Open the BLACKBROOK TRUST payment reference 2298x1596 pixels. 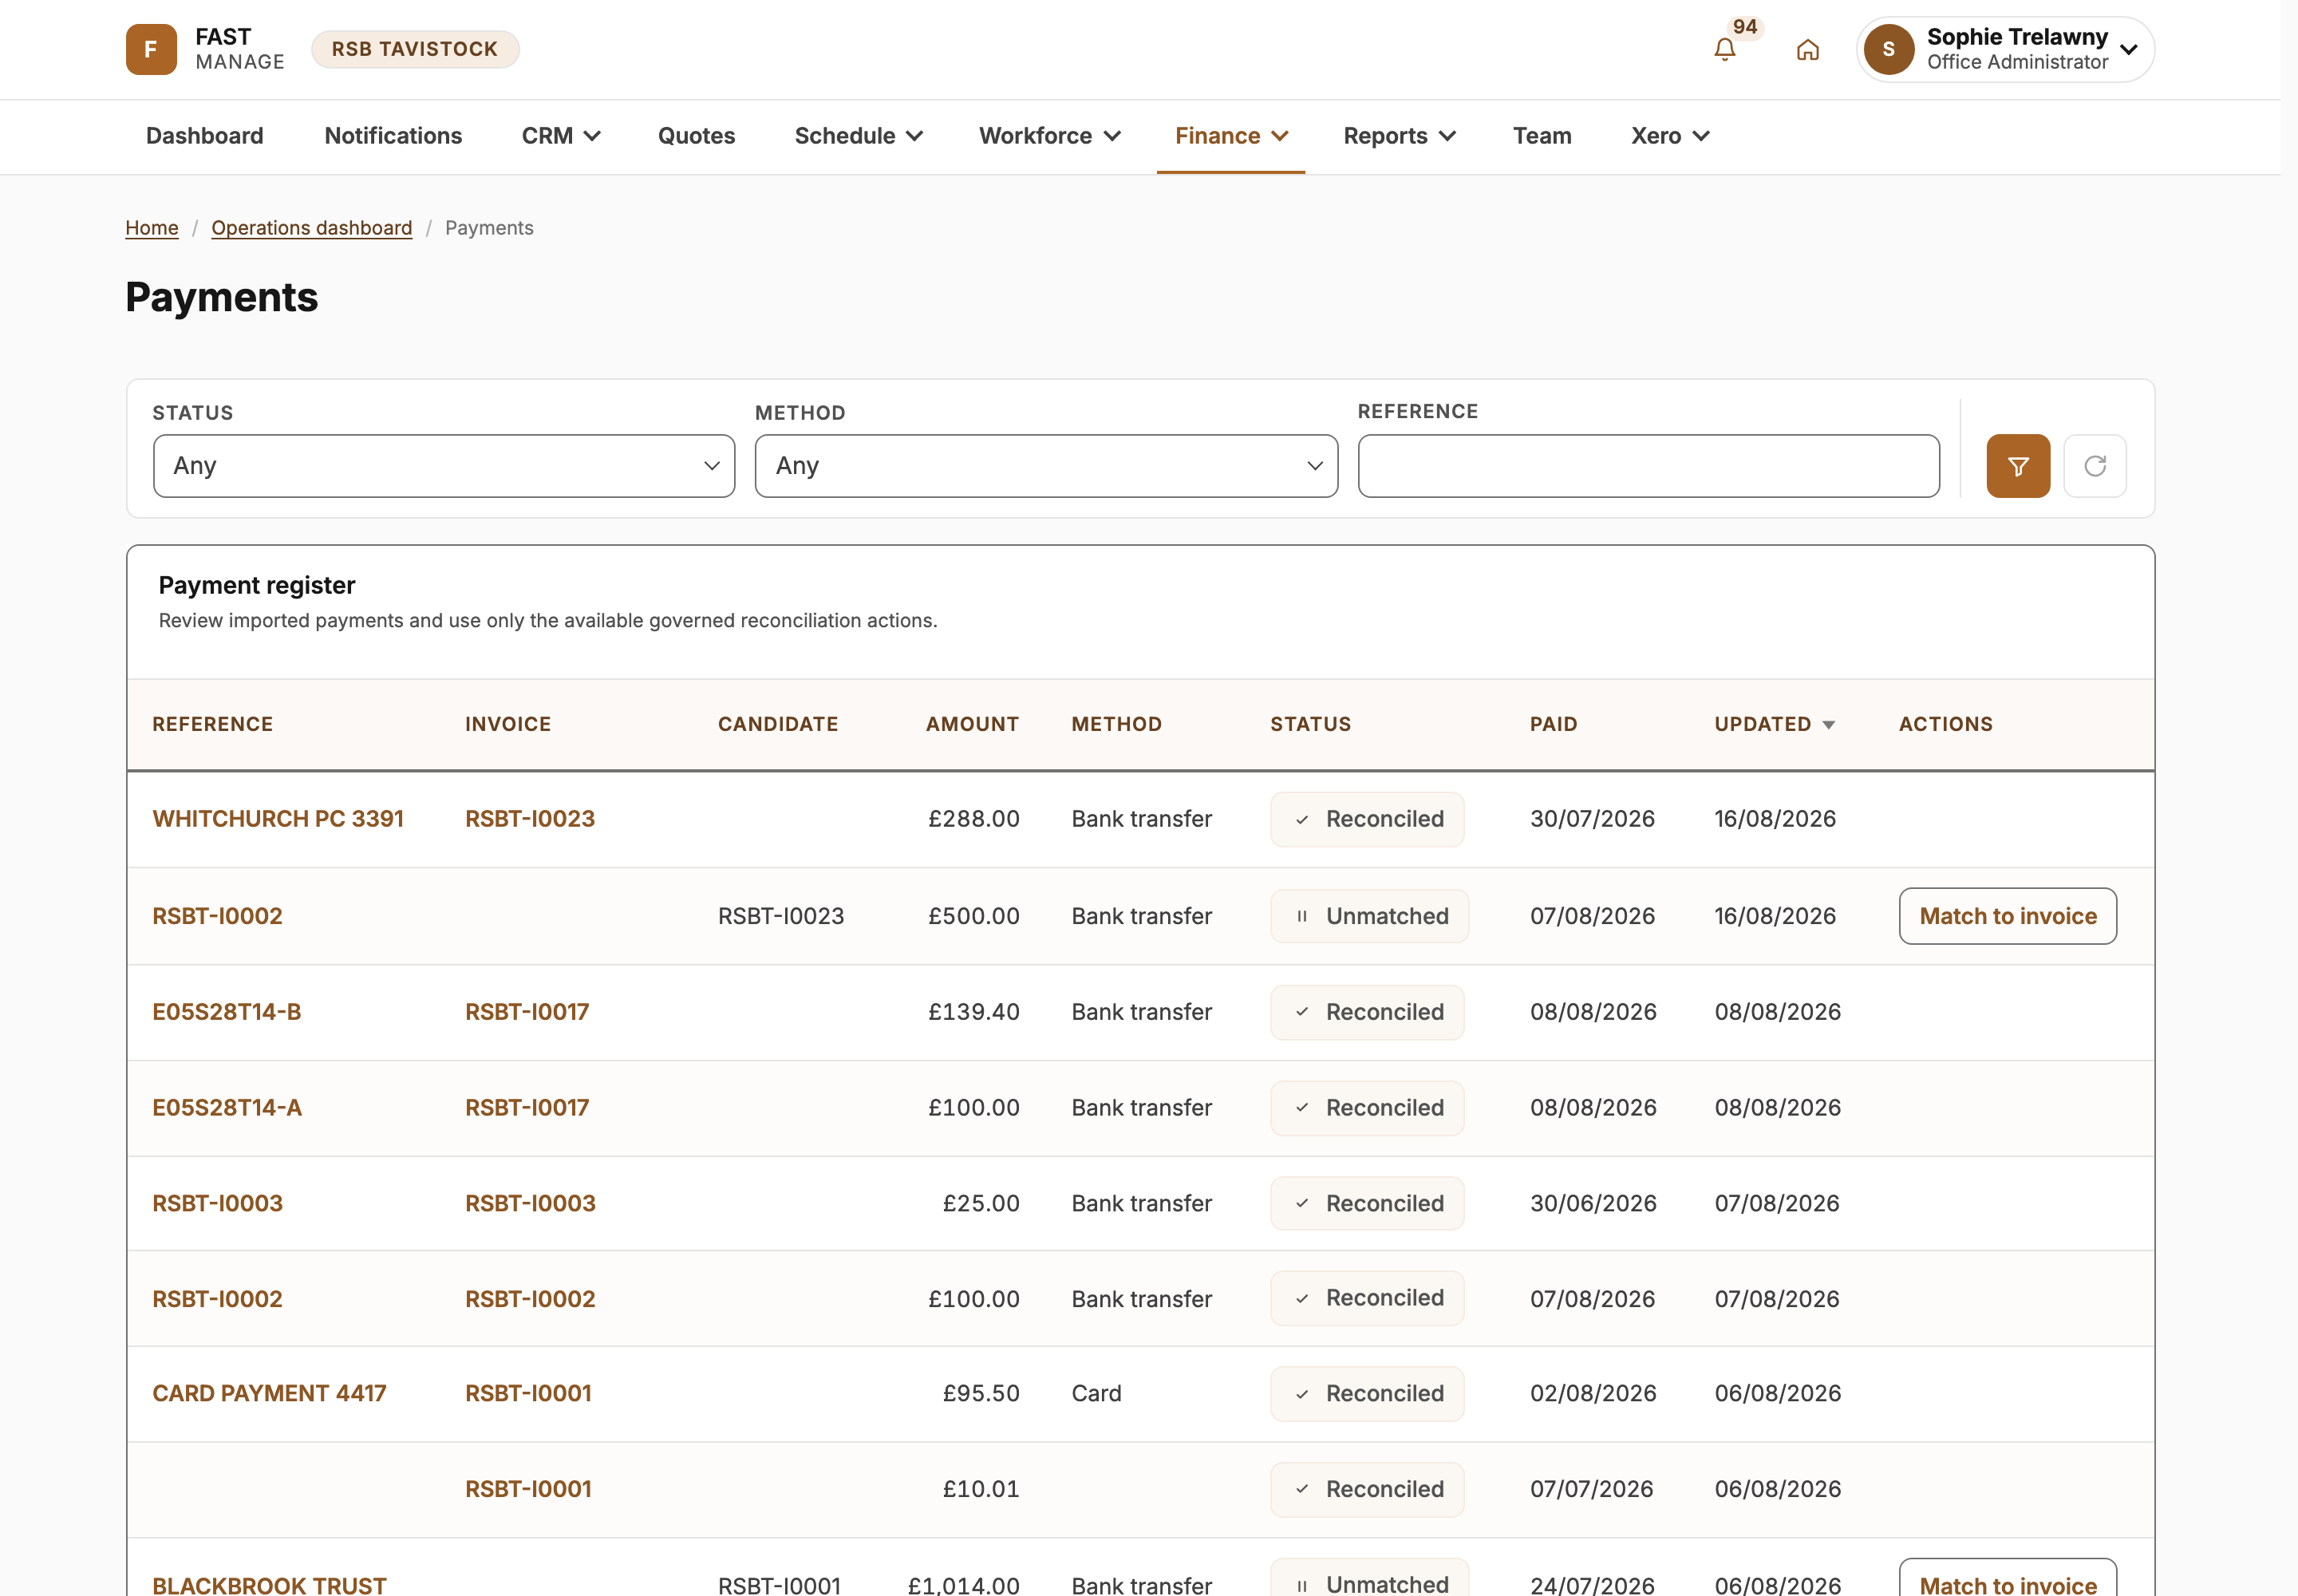269,1585
